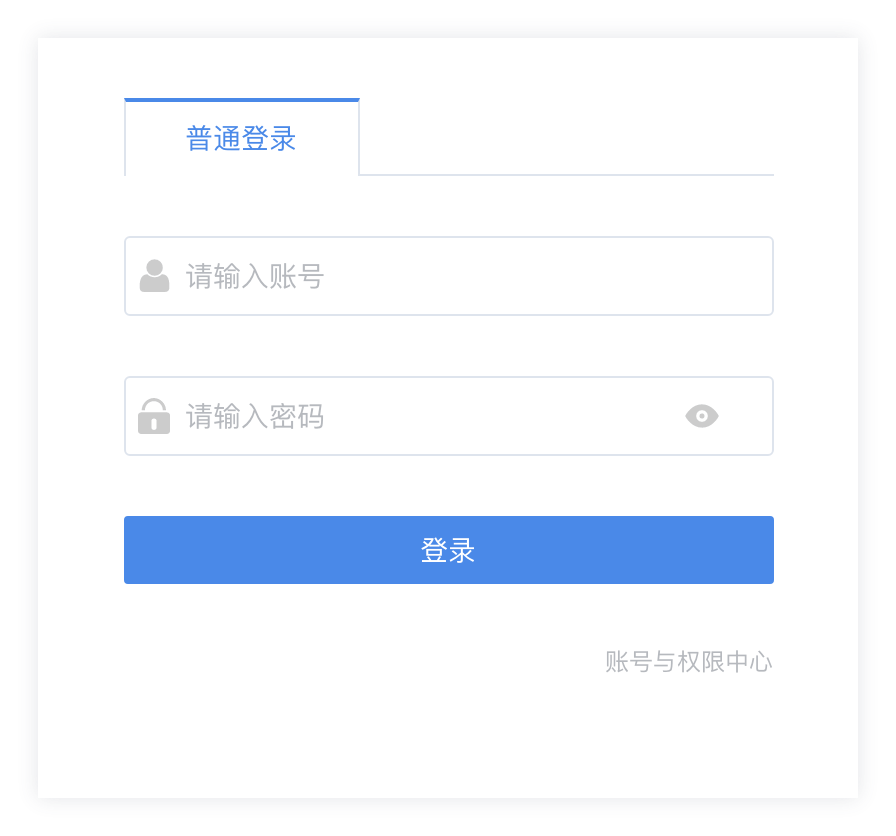Open the 账号与权限中心 link
This screenshot has height=836, width=896.
688,662
